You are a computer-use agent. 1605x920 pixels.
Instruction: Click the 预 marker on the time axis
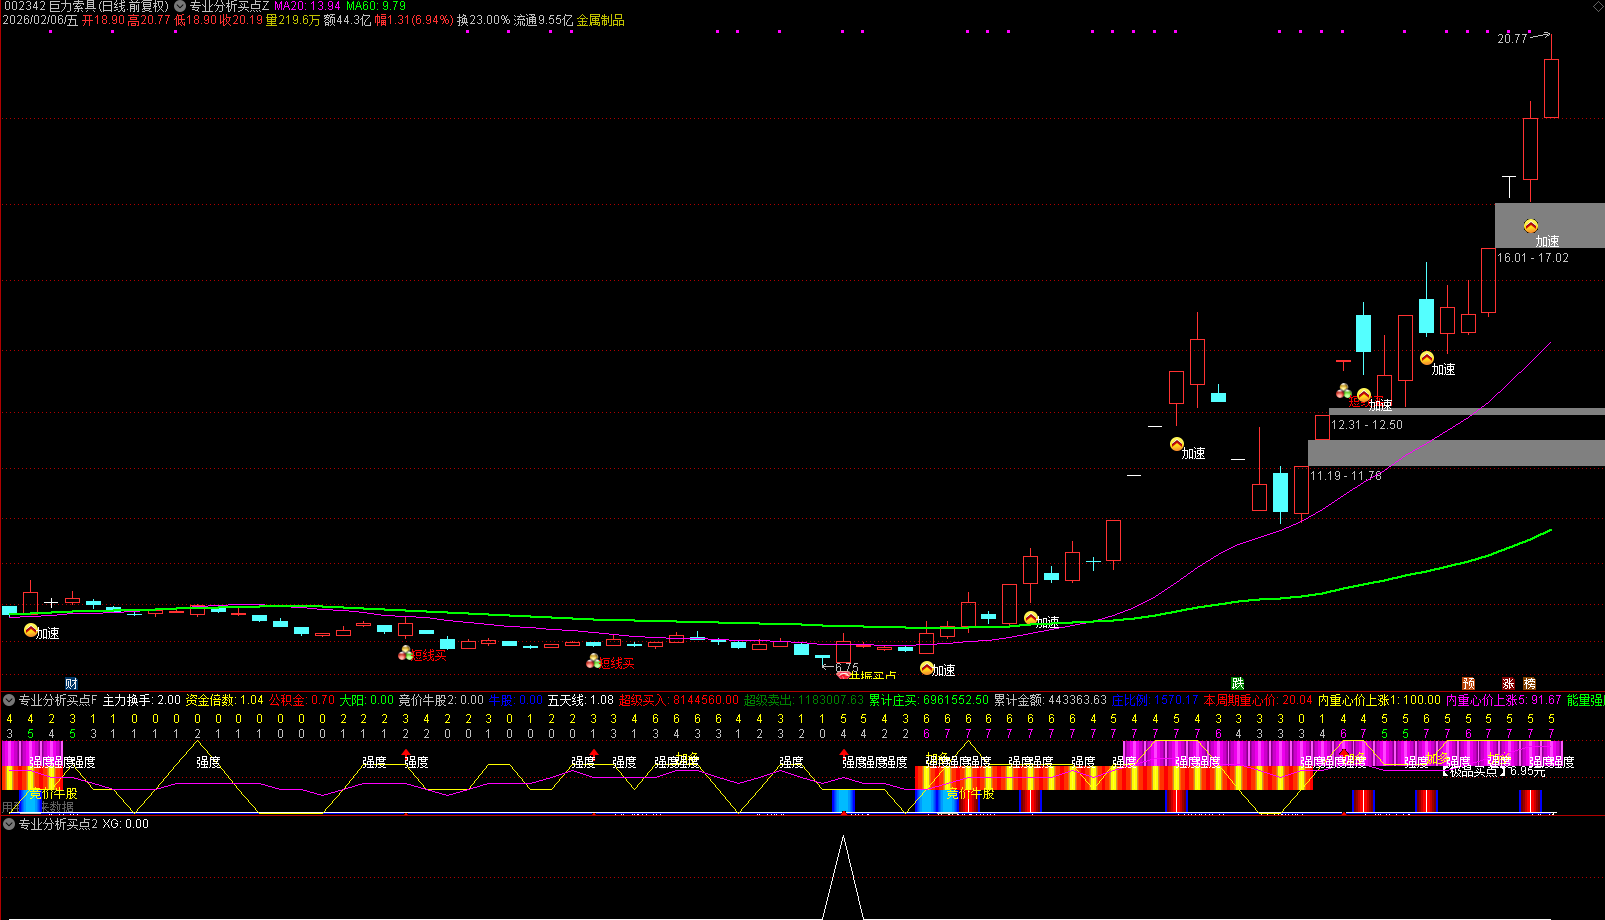pyautogui.click(x=1468, y=684)
